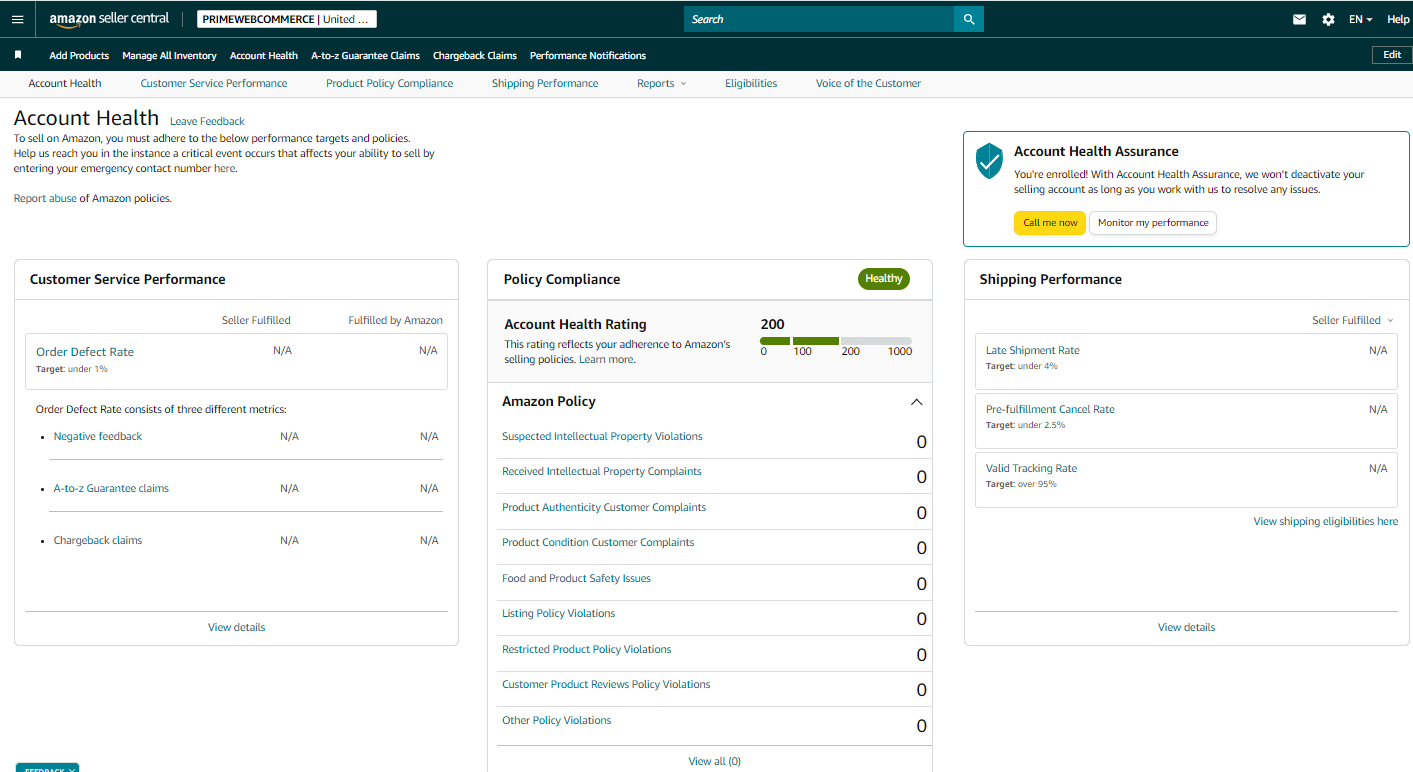Switch to the Account Health tab

click(65, 83)
